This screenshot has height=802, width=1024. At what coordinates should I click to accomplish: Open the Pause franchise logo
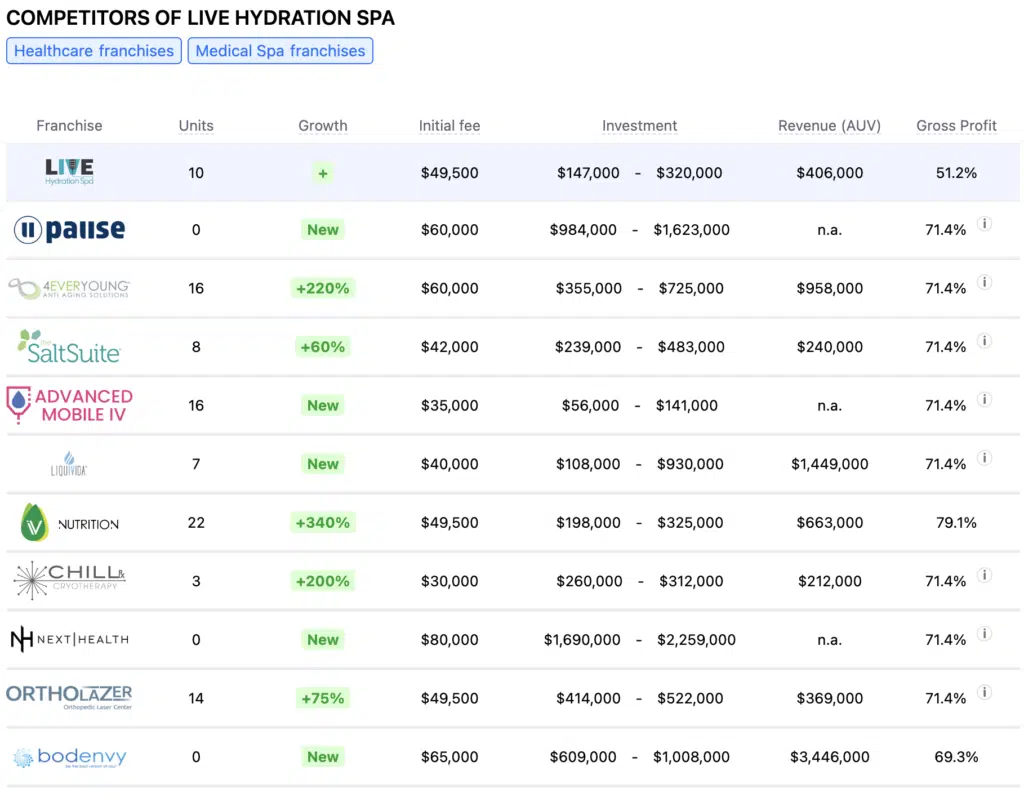69,230
